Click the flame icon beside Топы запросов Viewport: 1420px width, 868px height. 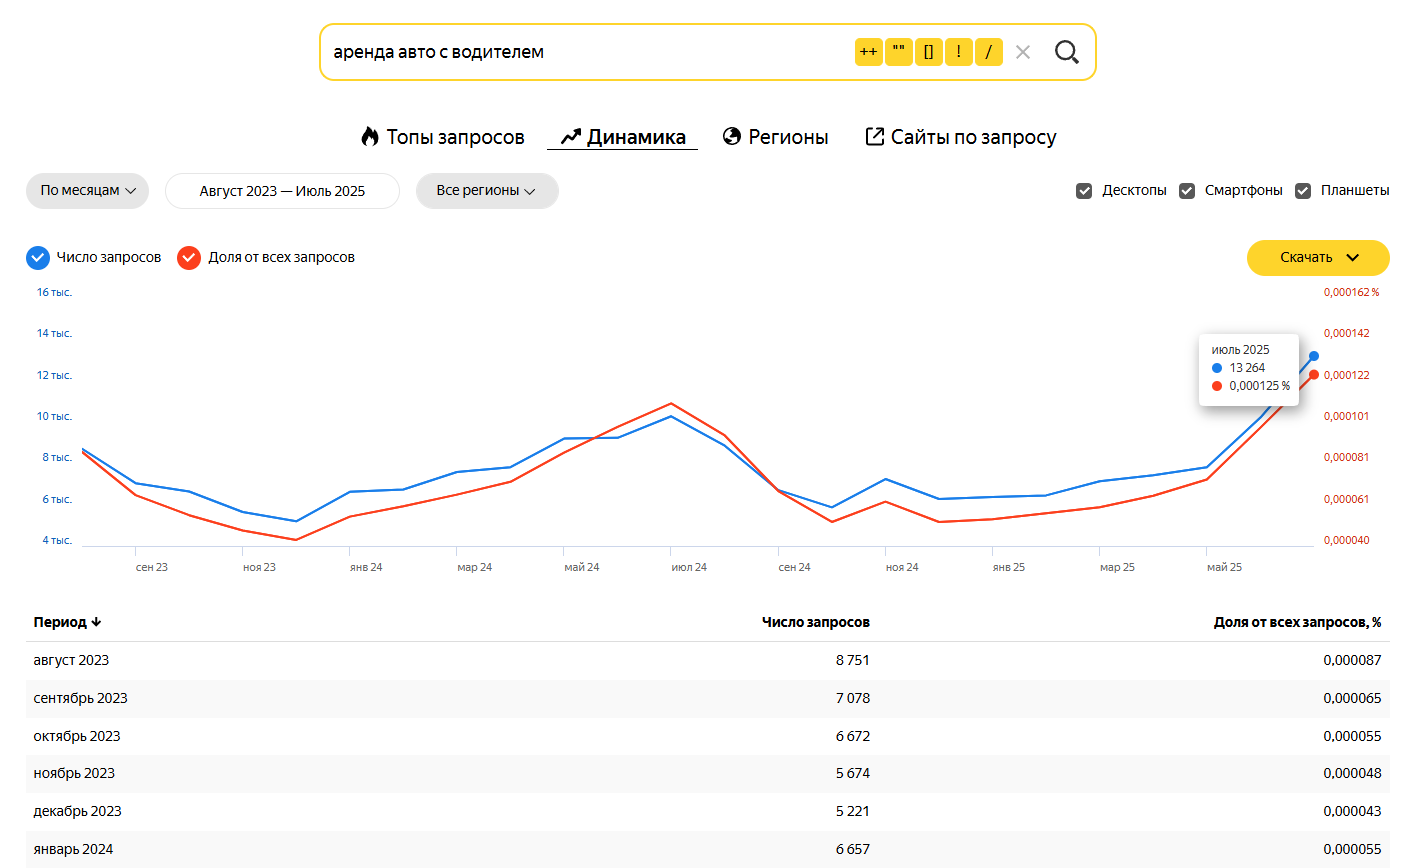click(370, 137)
